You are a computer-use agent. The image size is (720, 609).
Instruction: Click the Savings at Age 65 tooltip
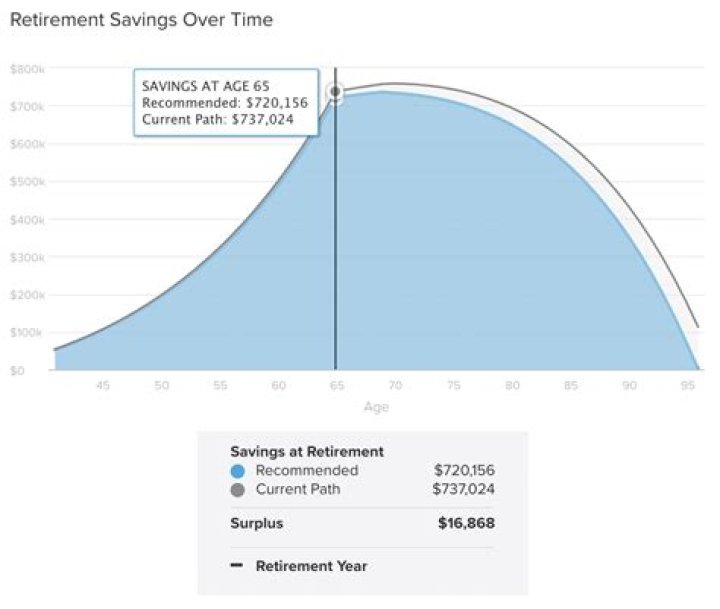[225, 103]
